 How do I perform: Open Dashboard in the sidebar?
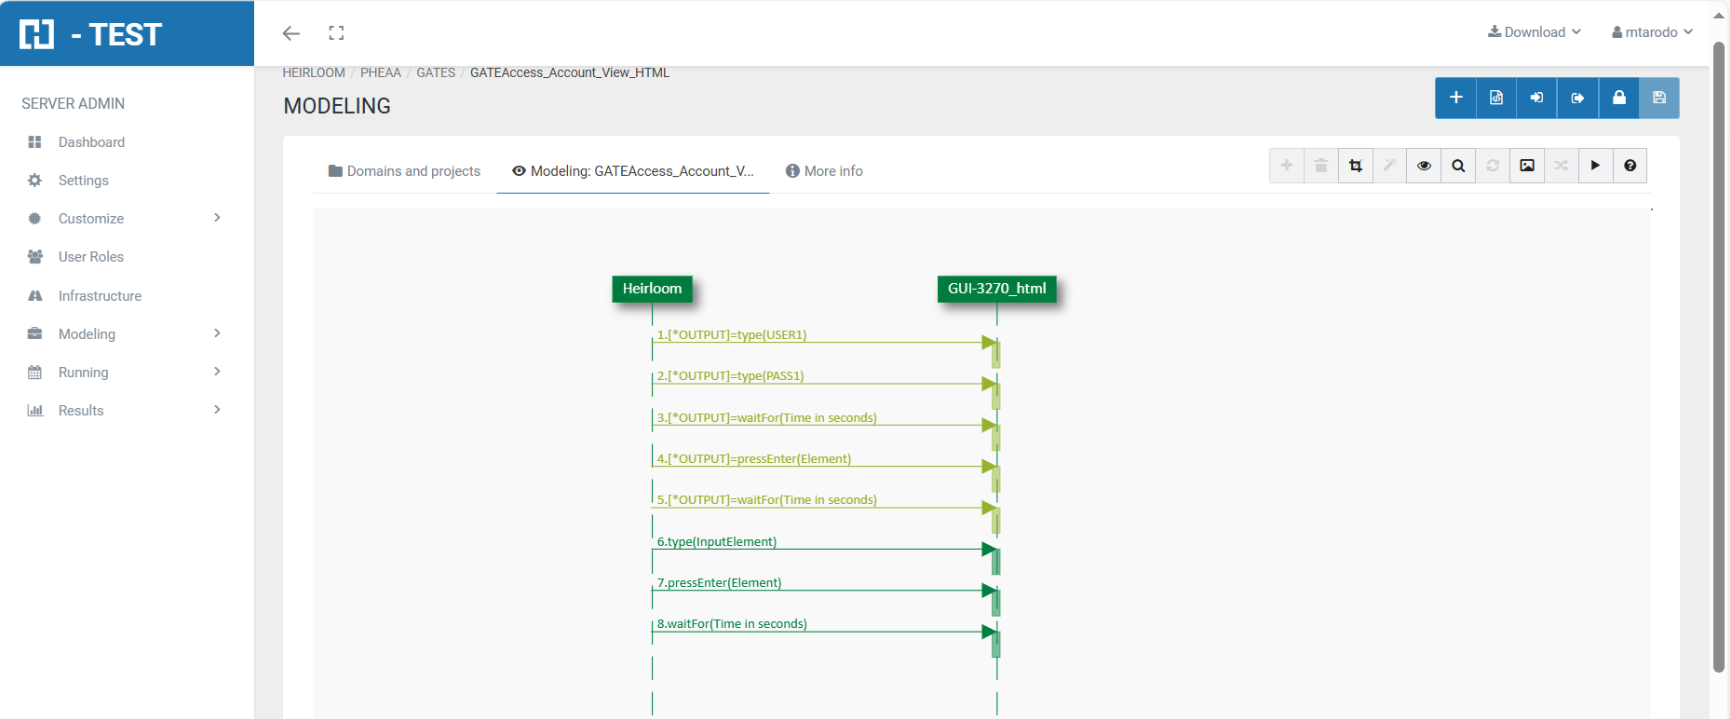point(91,142)
